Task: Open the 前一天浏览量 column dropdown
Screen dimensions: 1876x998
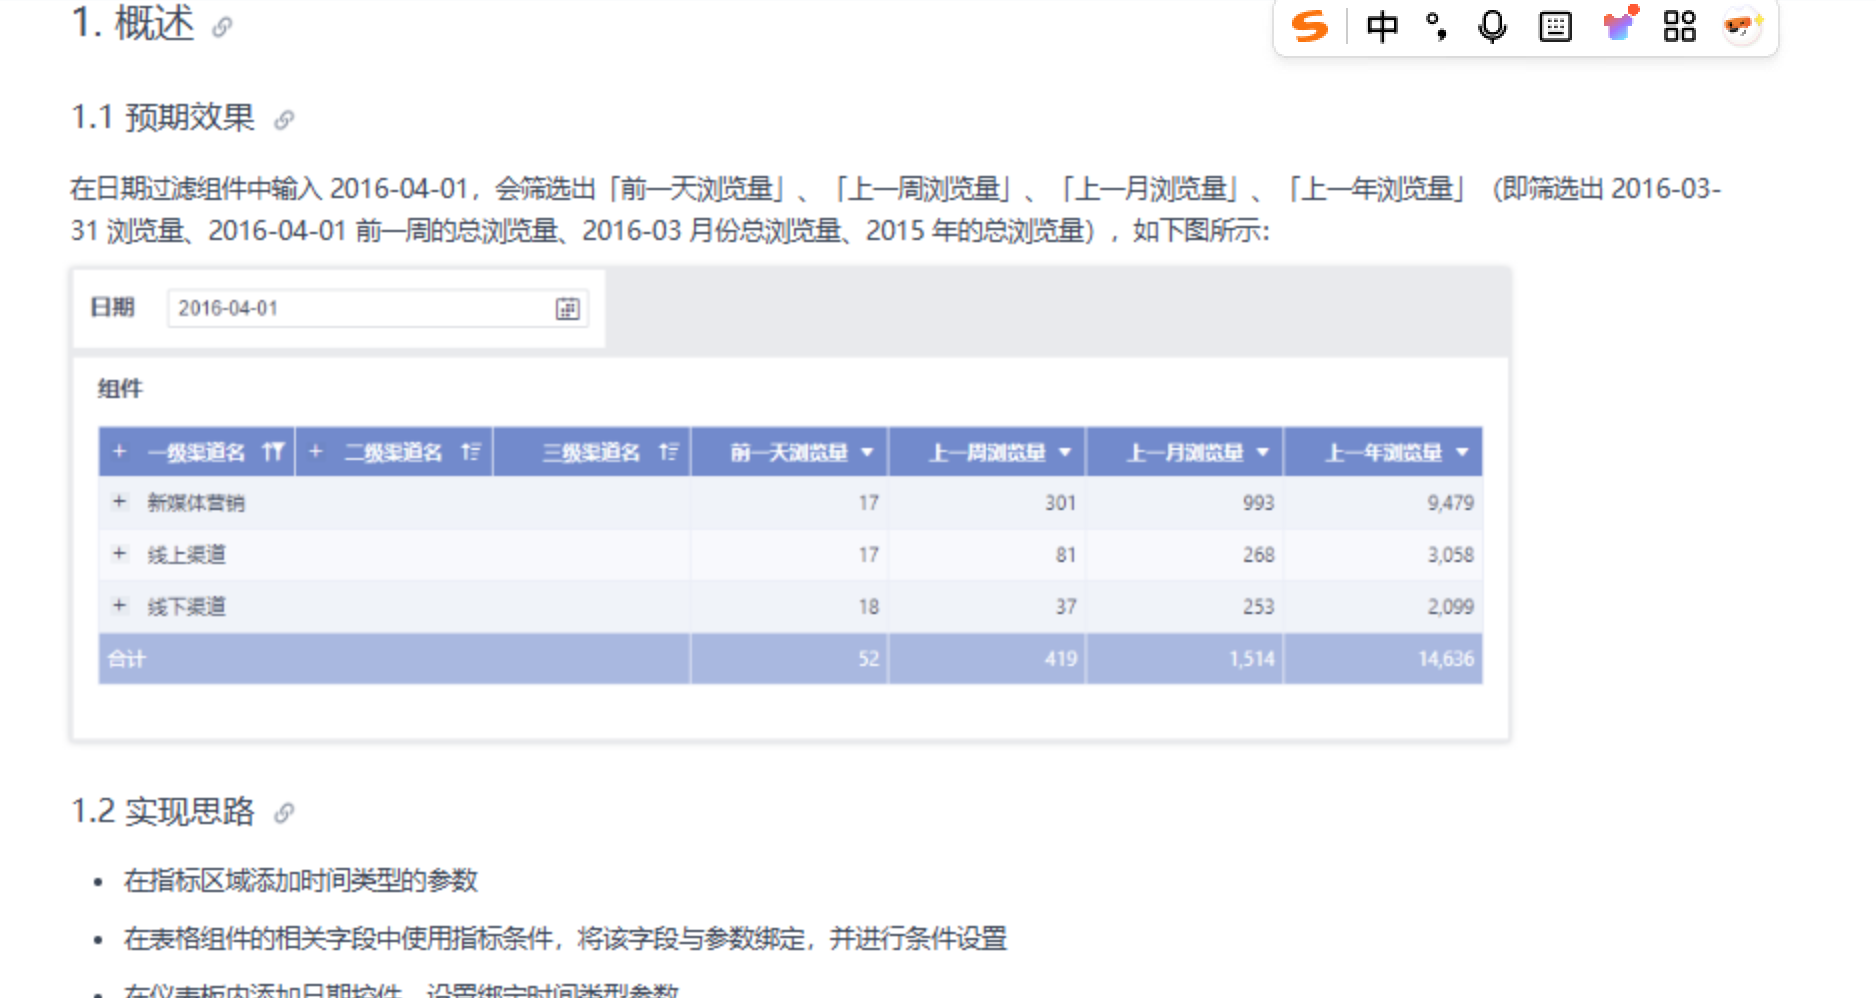Action: 867,453
